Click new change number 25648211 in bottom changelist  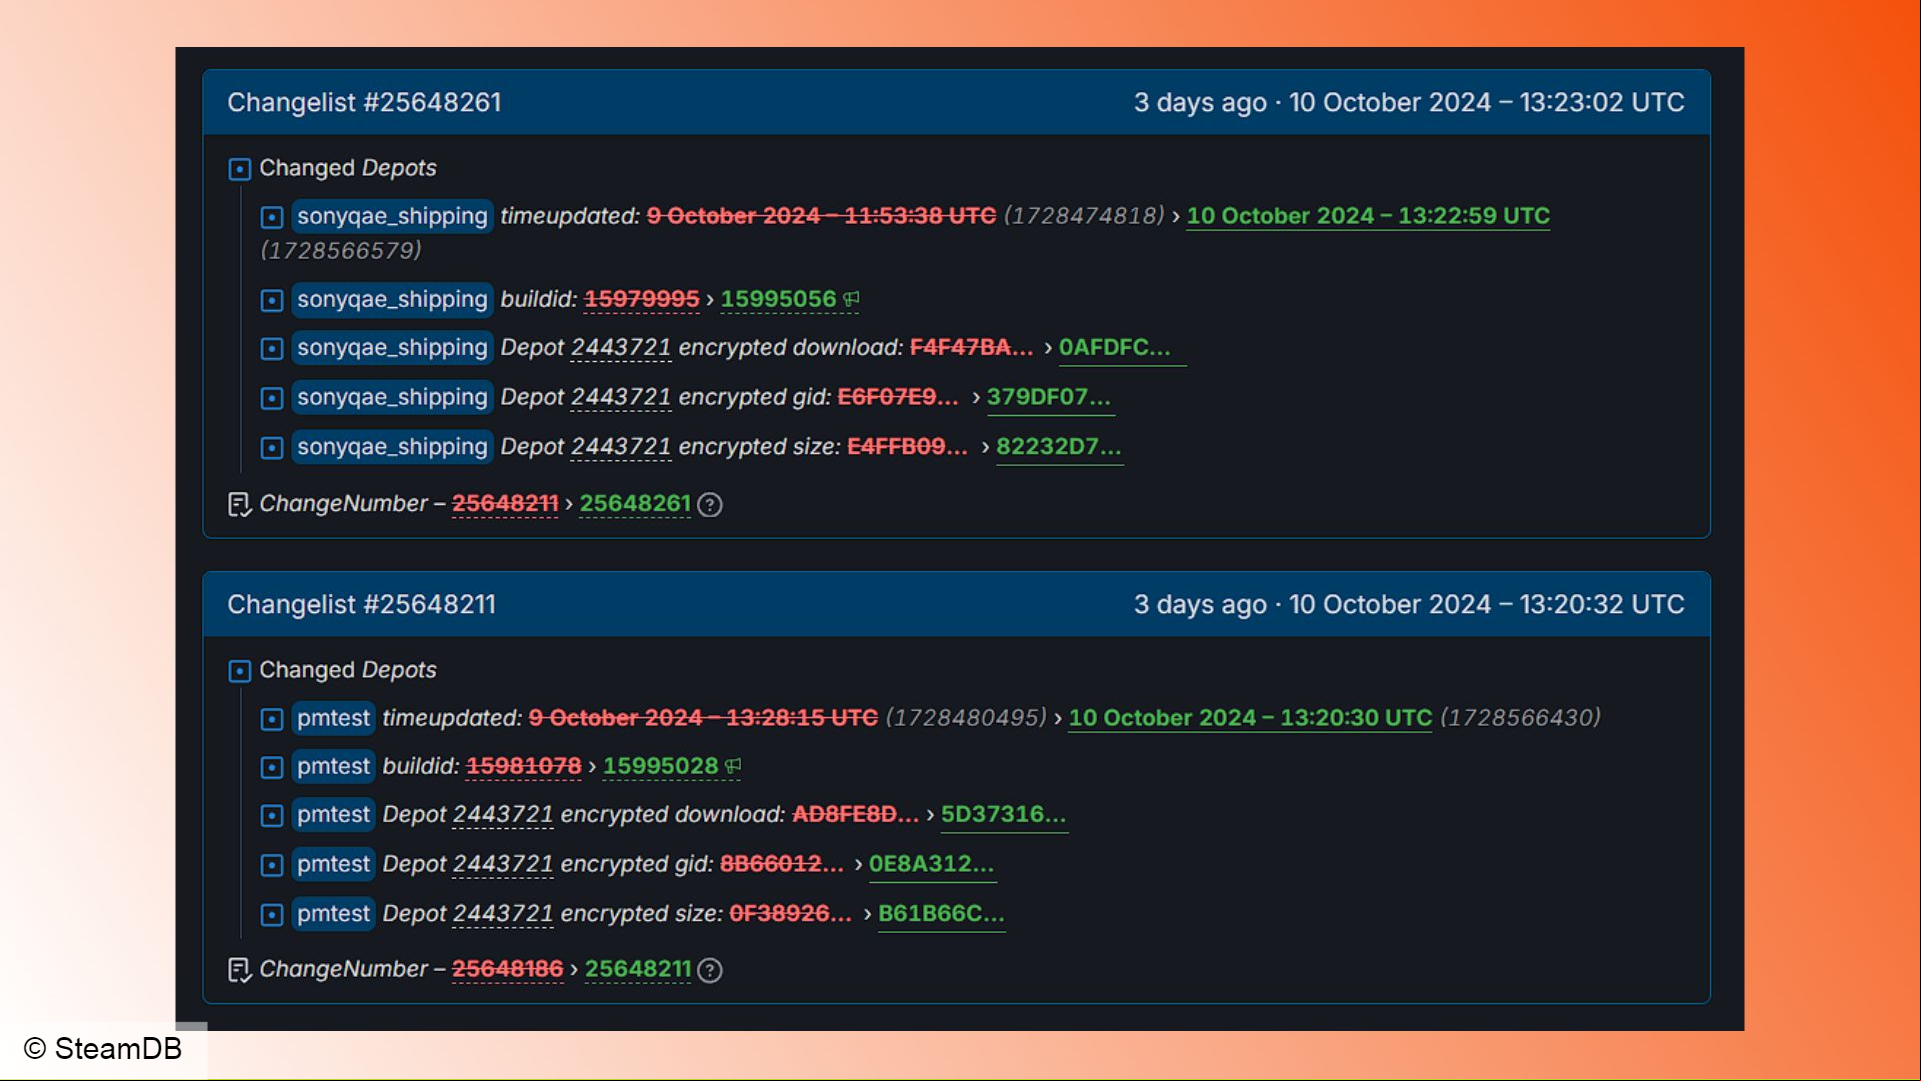point(638,969)
